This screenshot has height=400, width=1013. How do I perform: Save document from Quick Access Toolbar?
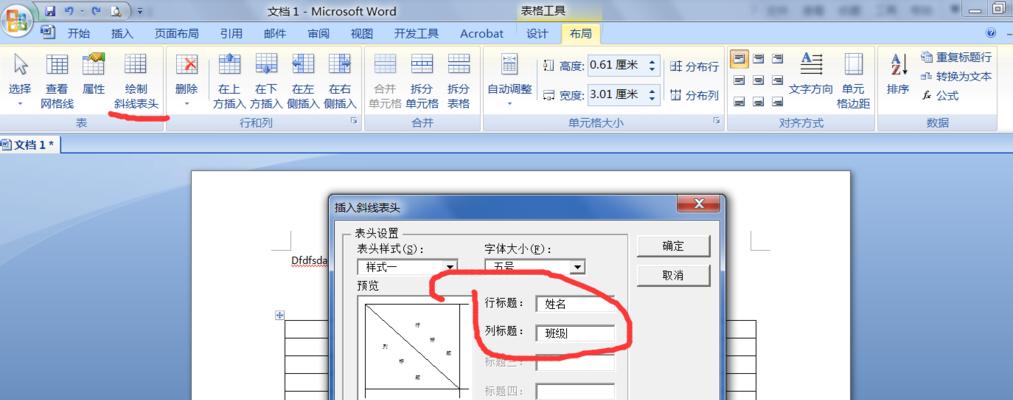click(50, 11)
